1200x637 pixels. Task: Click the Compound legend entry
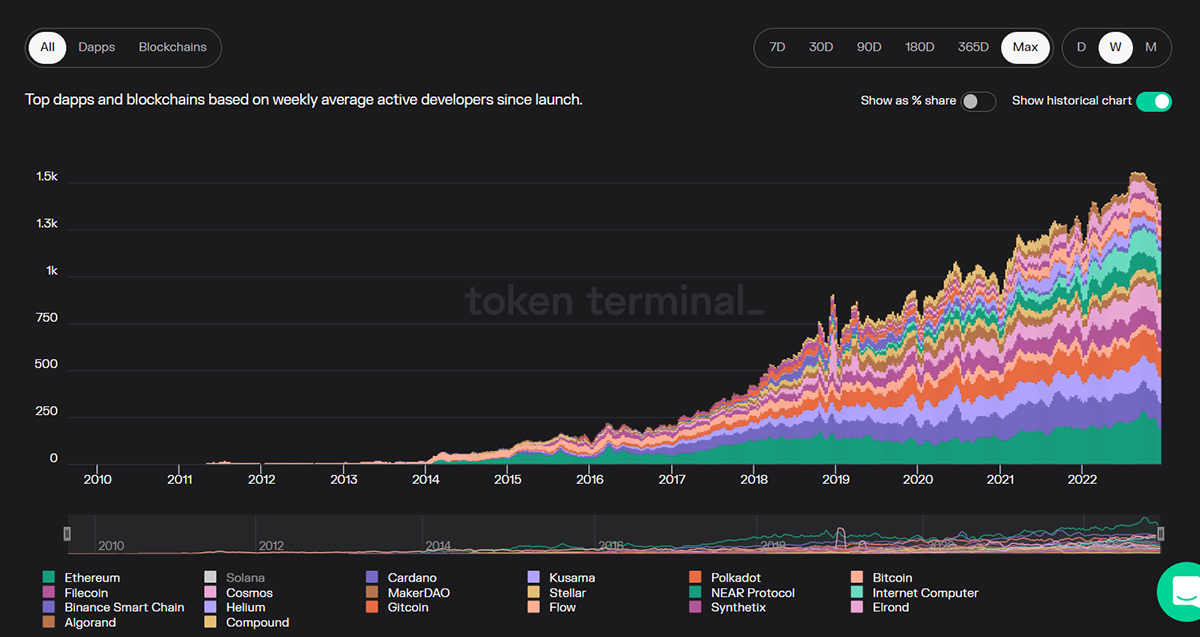tap(246, 622)
